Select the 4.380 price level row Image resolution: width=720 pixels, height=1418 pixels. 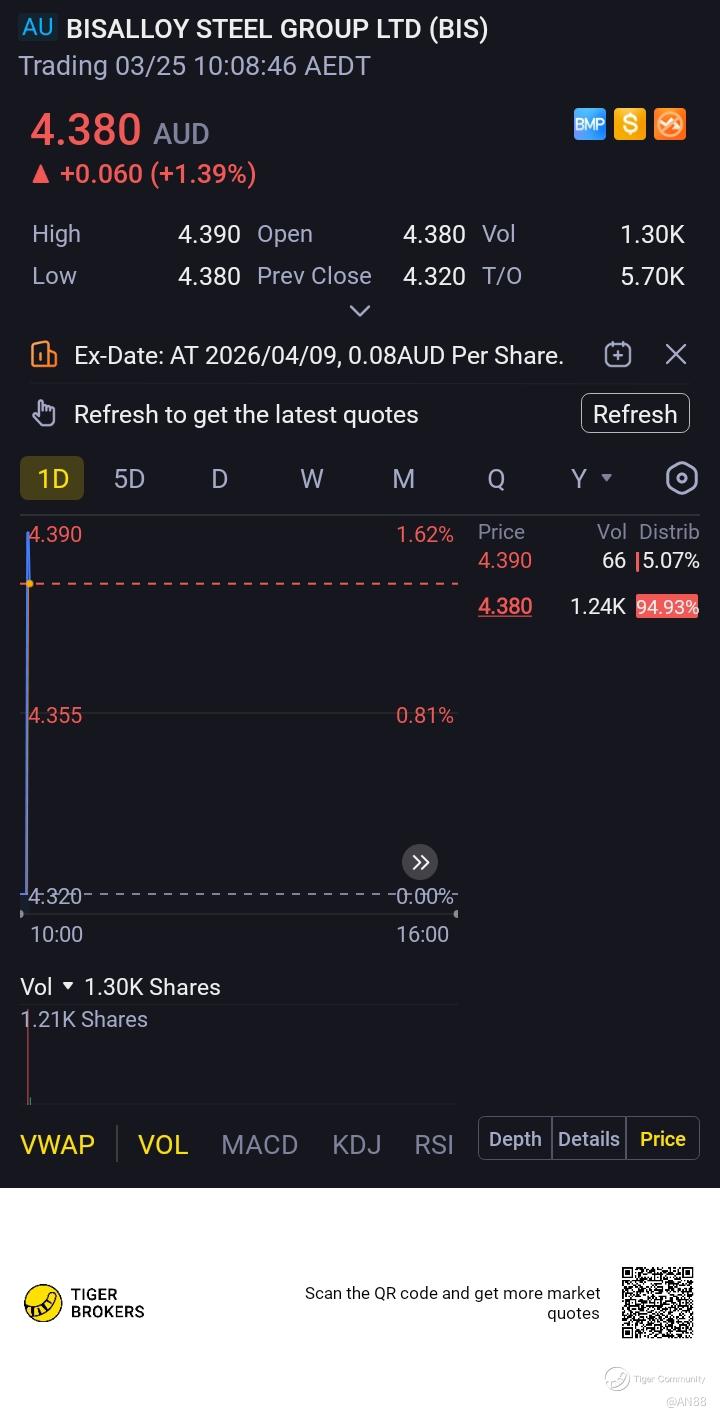coord(588,606)
